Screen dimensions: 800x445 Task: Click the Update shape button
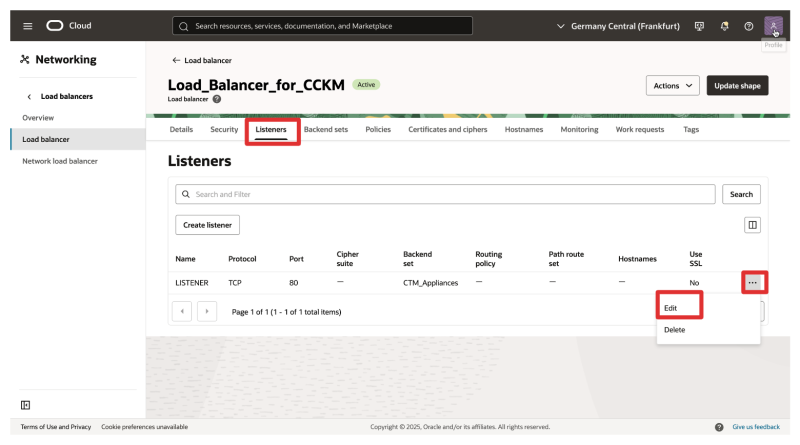point(737,86)
